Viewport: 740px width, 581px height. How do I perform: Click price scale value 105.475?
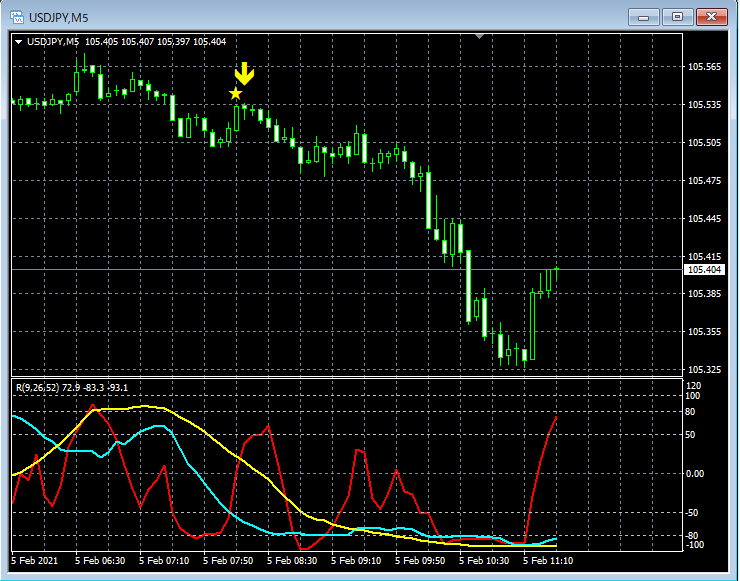coord(704,181)
